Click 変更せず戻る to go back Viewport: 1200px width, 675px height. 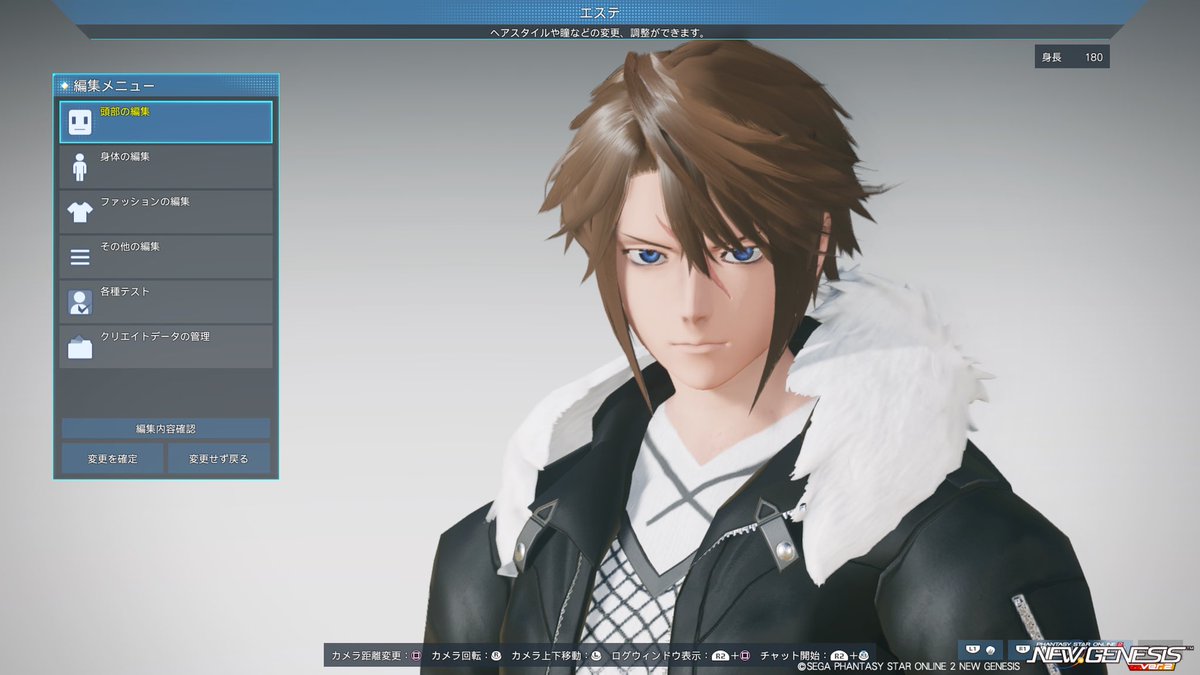tap(219, 459)
